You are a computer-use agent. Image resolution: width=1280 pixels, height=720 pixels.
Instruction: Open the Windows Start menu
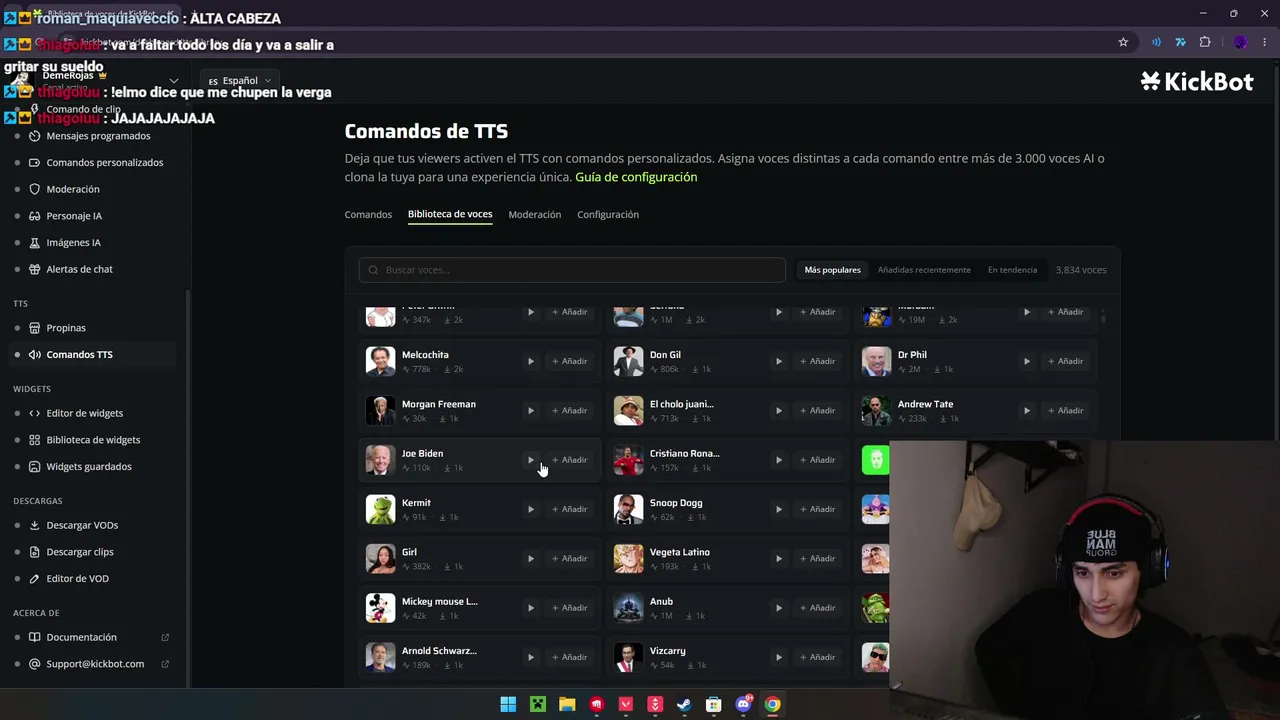508,704
